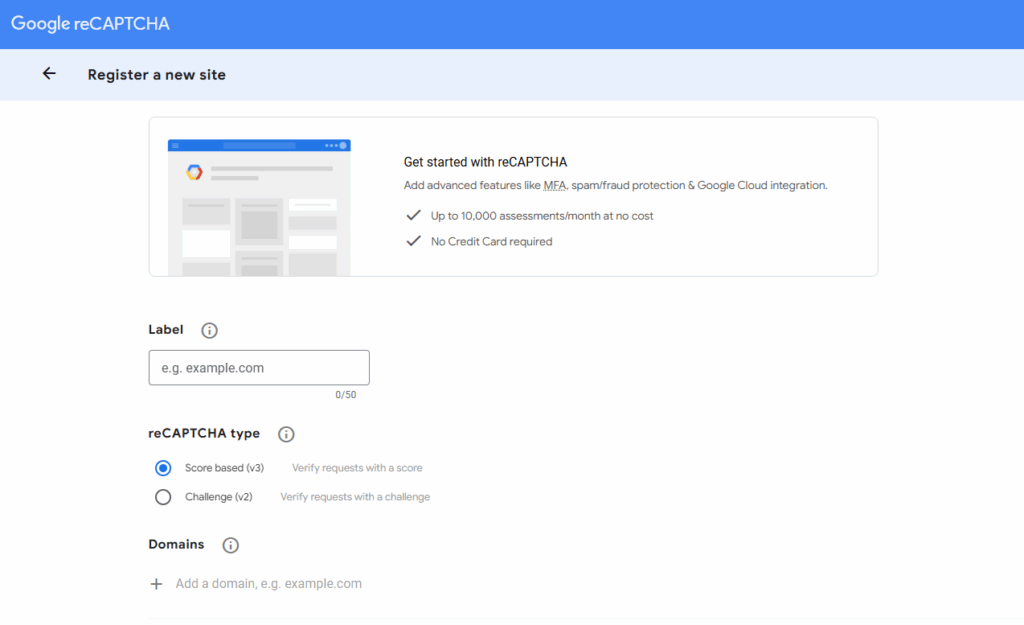Click the Add a domain input field
Image resolution: width=1024 pixels, height=625 pixels.
pos(268,584)
